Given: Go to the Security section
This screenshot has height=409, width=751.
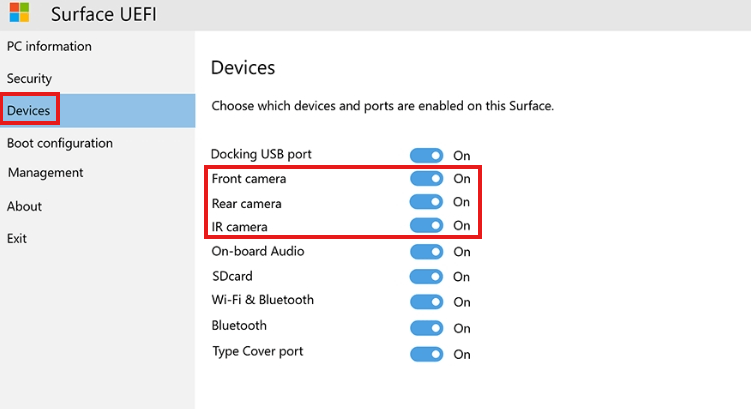Looking at the screenshot, I should (x=29, y=78).
